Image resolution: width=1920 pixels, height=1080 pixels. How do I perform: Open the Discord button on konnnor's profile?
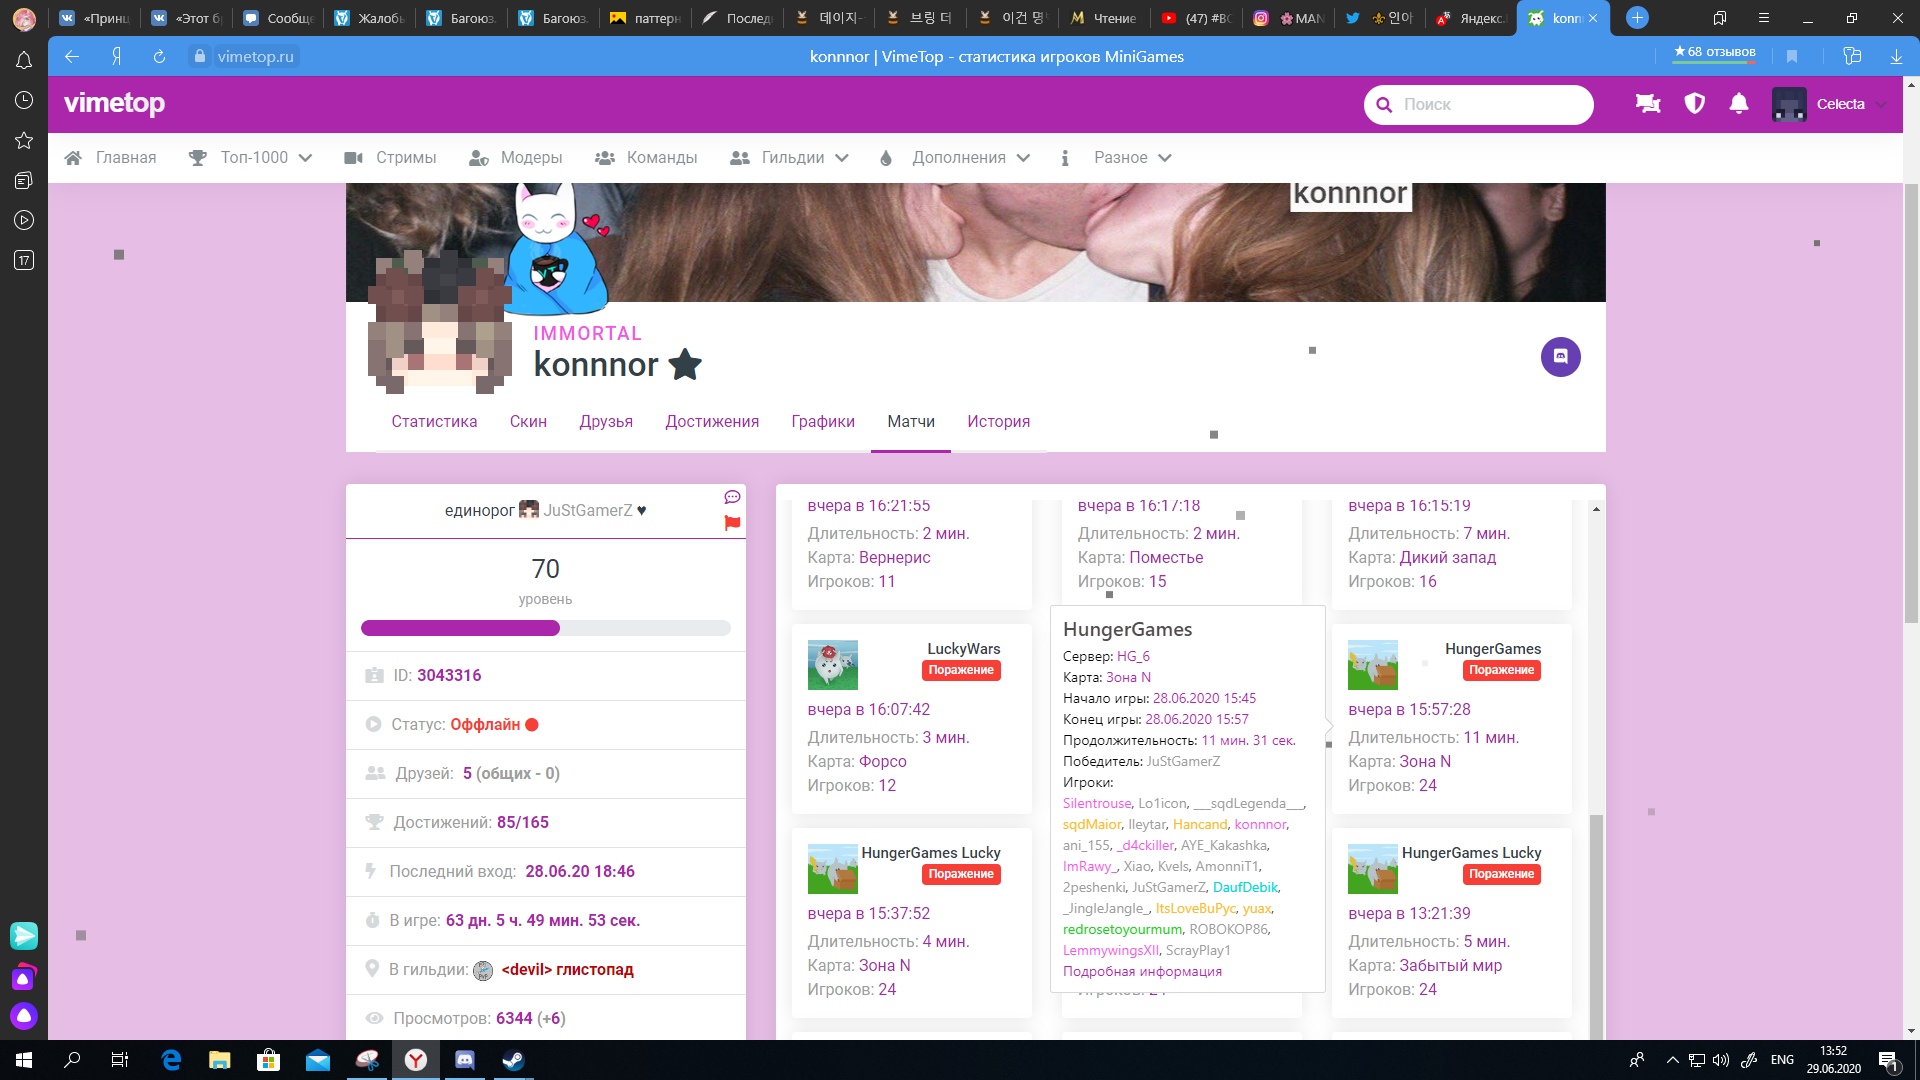click(x=1560, y=356)
